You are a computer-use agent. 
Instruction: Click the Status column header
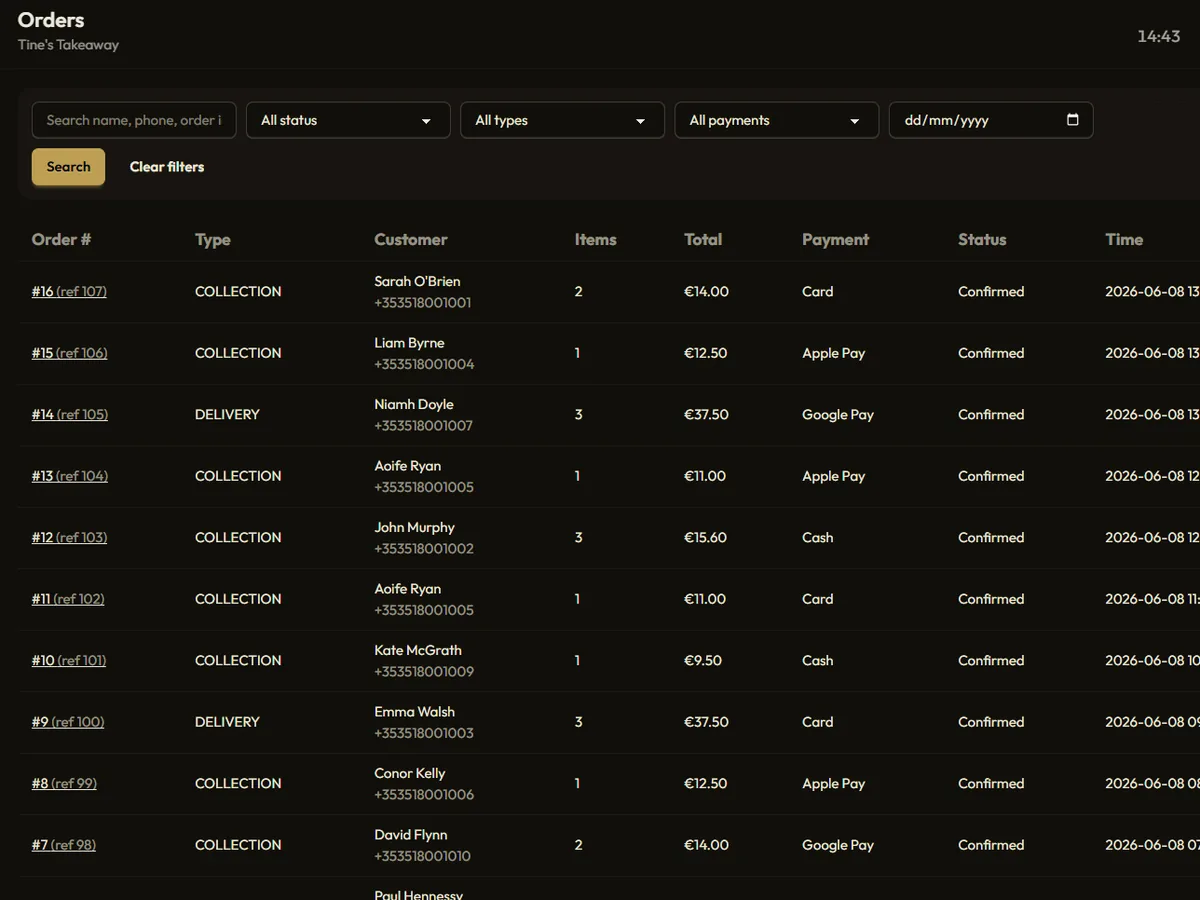[982, 240]
